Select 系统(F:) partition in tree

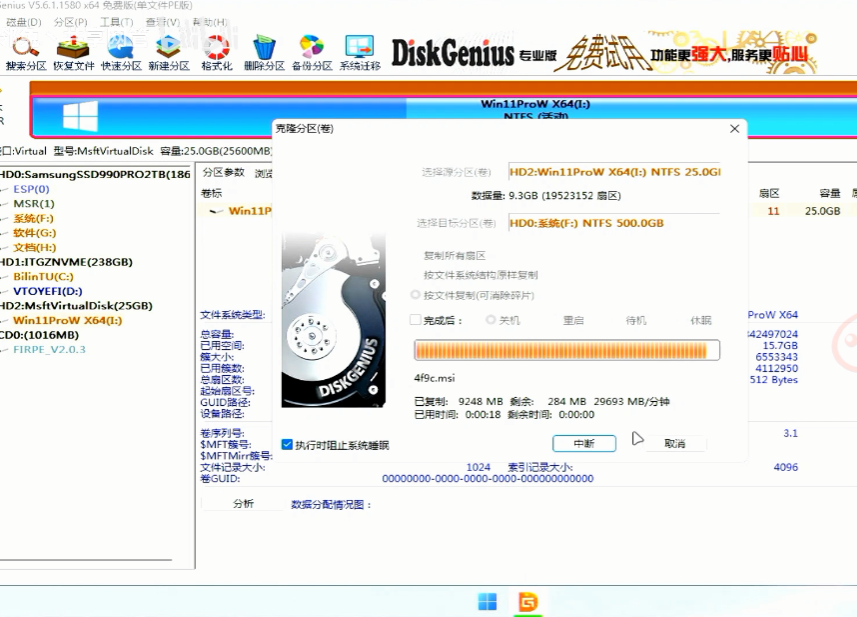click(x=33, y=219)
